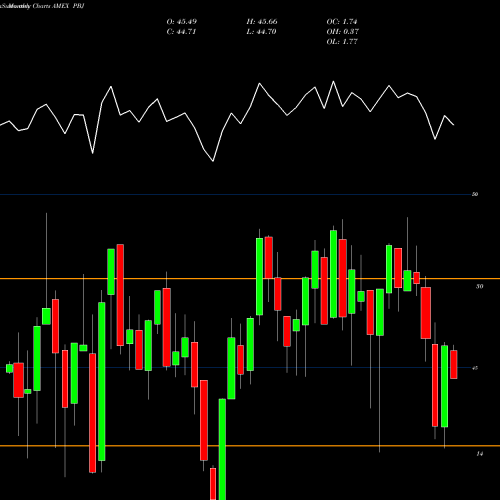
Task: Click the 'OL: 1.77' readout
Action: tap(342, 42)
